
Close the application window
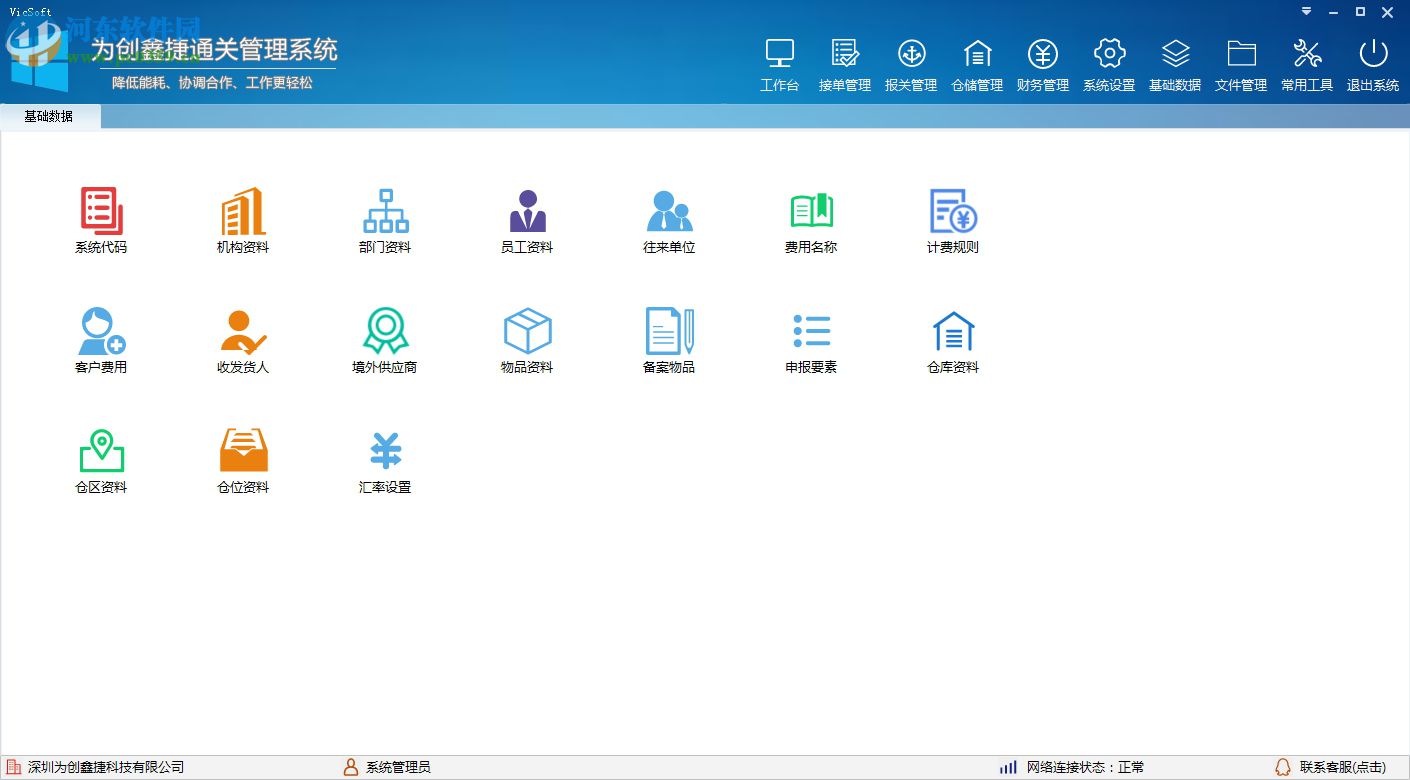(1388, 12)
